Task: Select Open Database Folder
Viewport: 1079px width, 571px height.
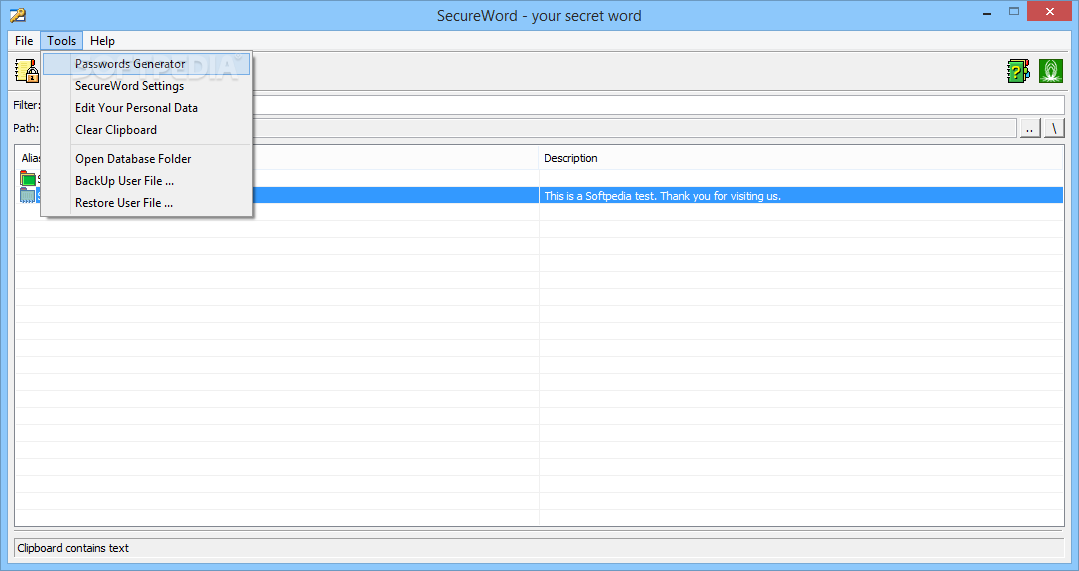Action: pos(147,159)
